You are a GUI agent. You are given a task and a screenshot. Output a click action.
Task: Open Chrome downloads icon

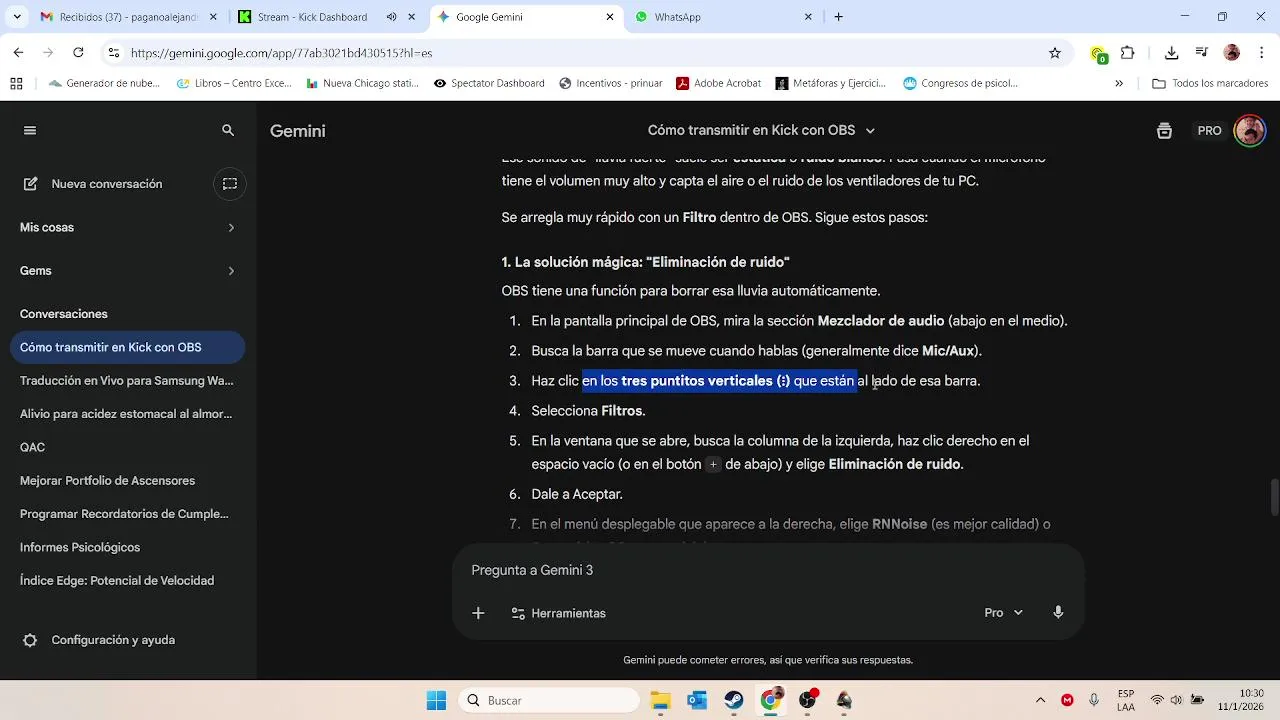coord(1172,53)
